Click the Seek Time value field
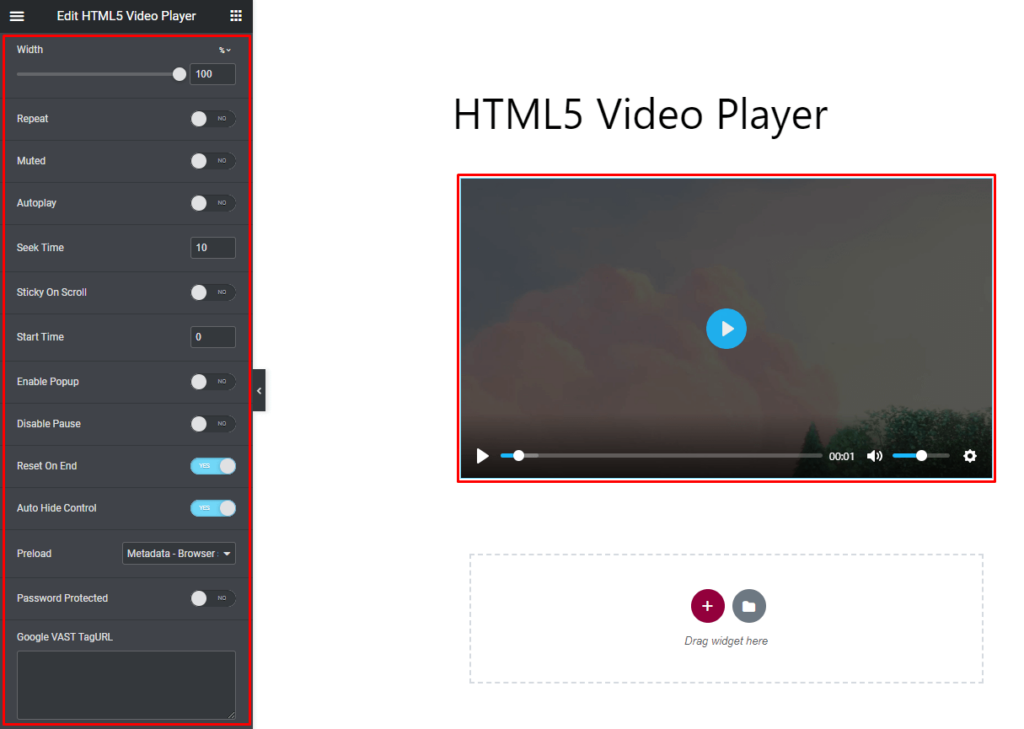This screenshot has width=1024, height=729. tap(212, 247)
